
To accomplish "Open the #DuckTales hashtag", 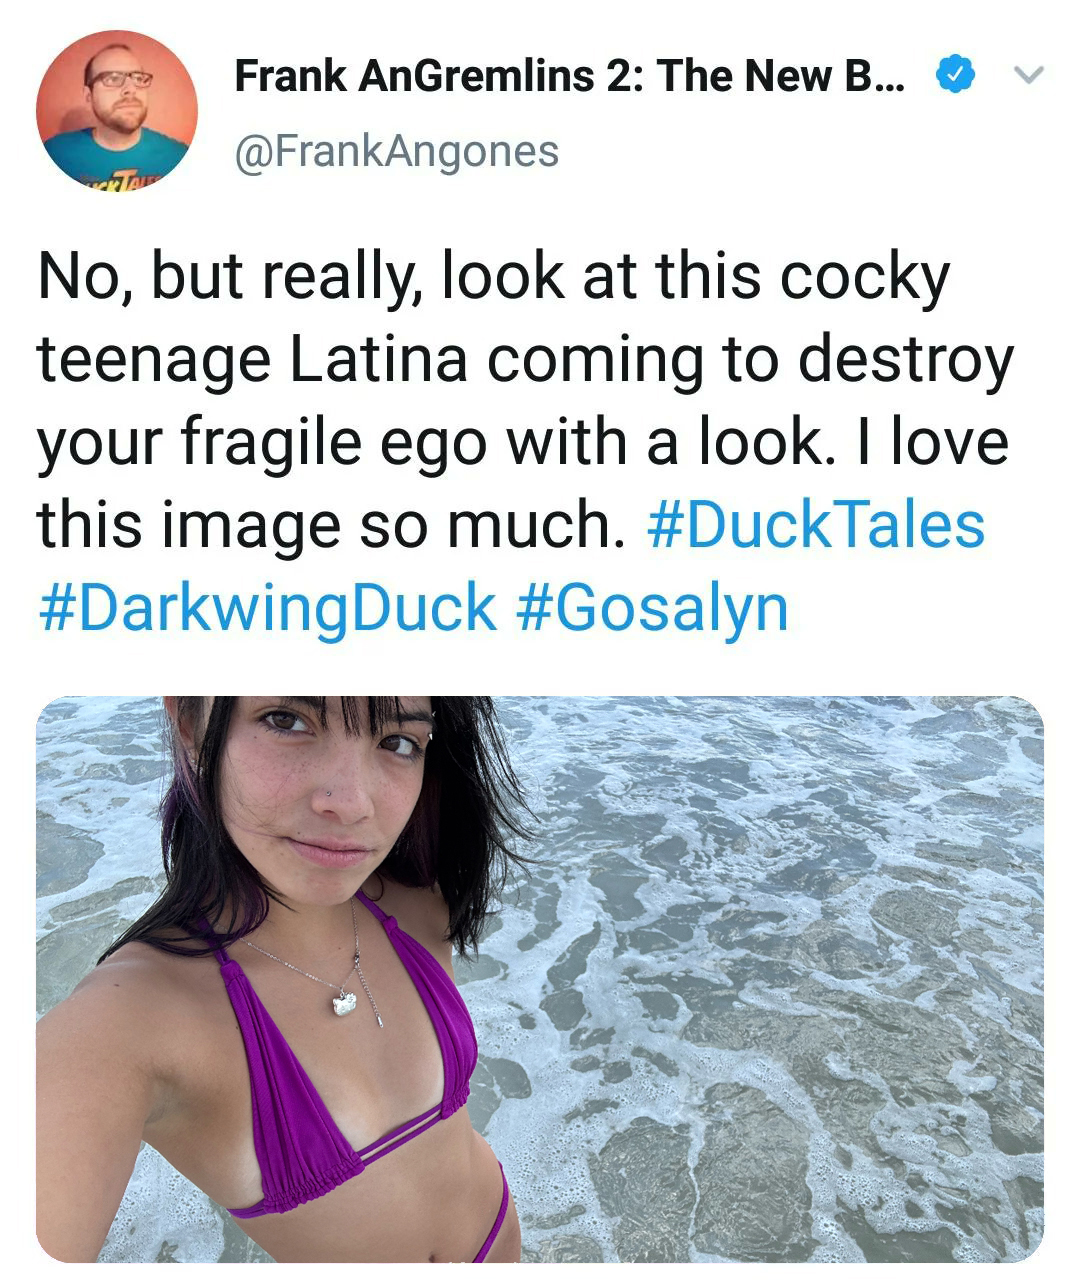I will coord(816,525).
